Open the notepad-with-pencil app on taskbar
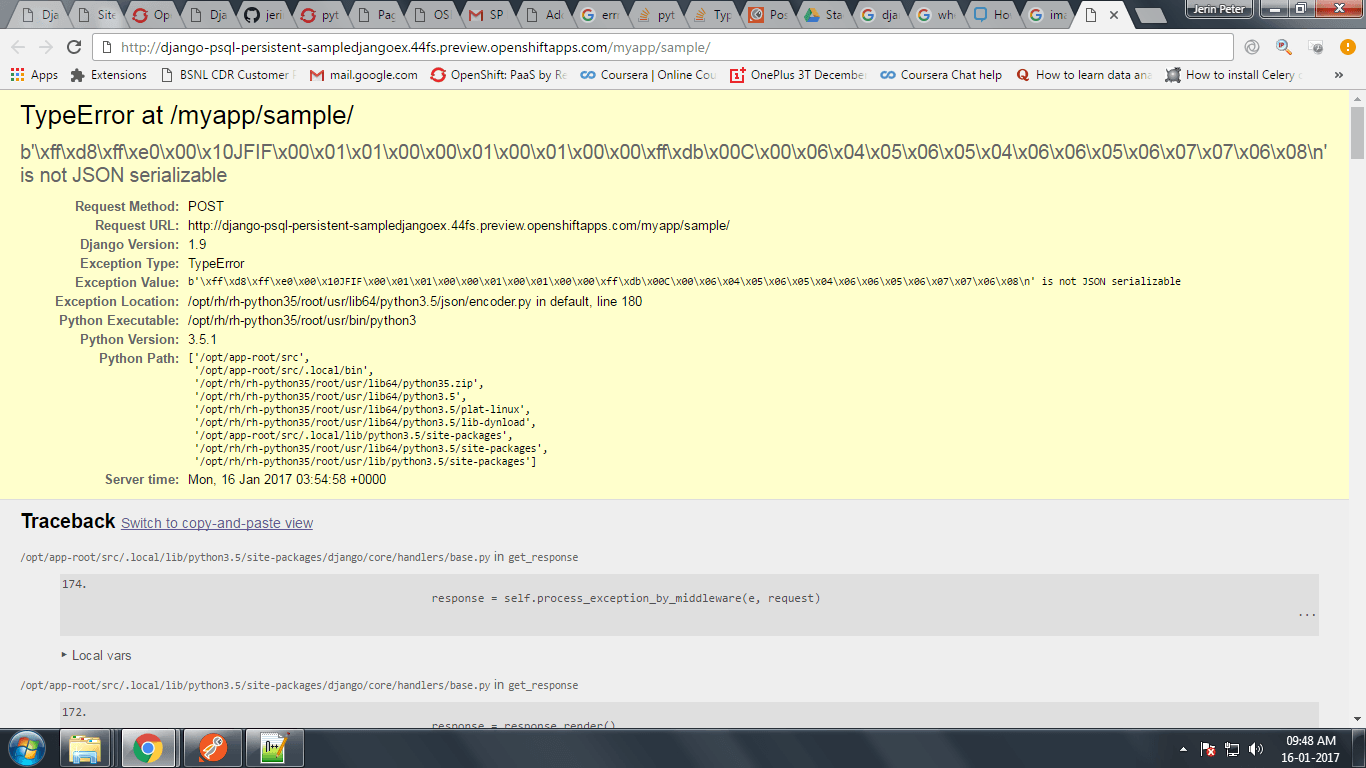Image resolution: width=1366 pixels, height=768 pixels. click(273, 748)
